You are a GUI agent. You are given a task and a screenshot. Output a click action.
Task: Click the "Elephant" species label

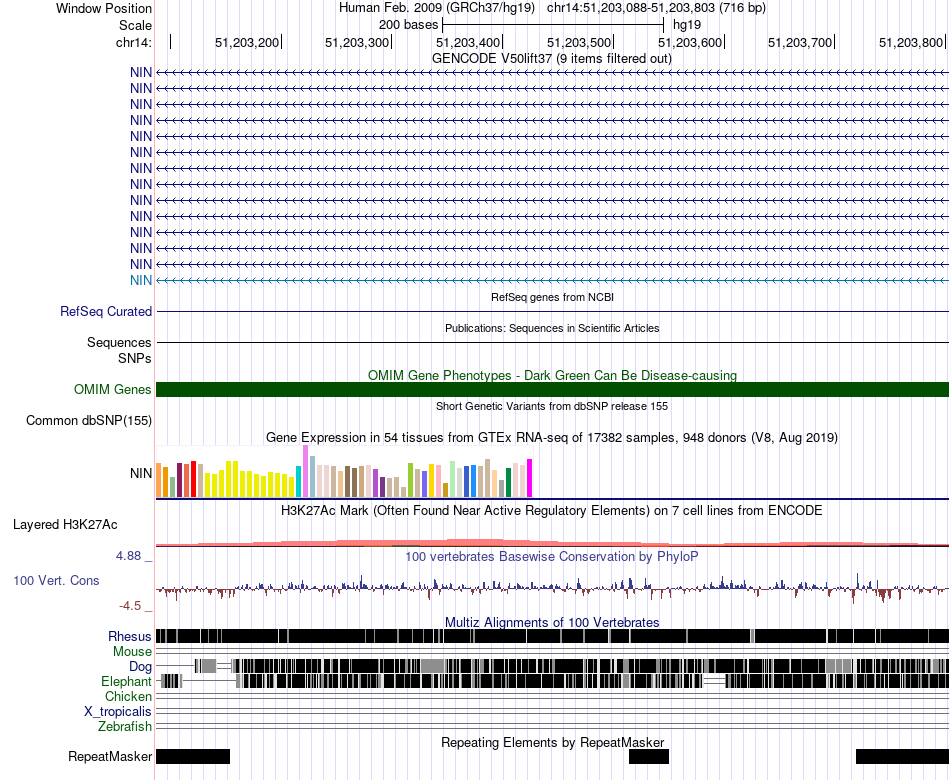click(126, 681)
